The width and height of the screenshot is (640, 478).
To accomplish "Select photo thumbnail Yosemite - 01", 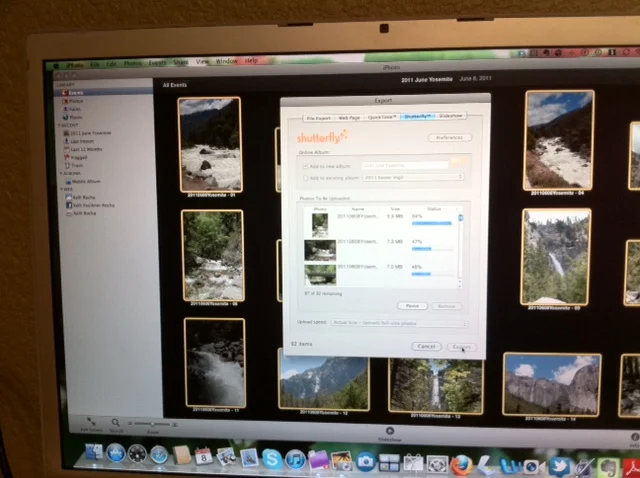I will [211, 145].
